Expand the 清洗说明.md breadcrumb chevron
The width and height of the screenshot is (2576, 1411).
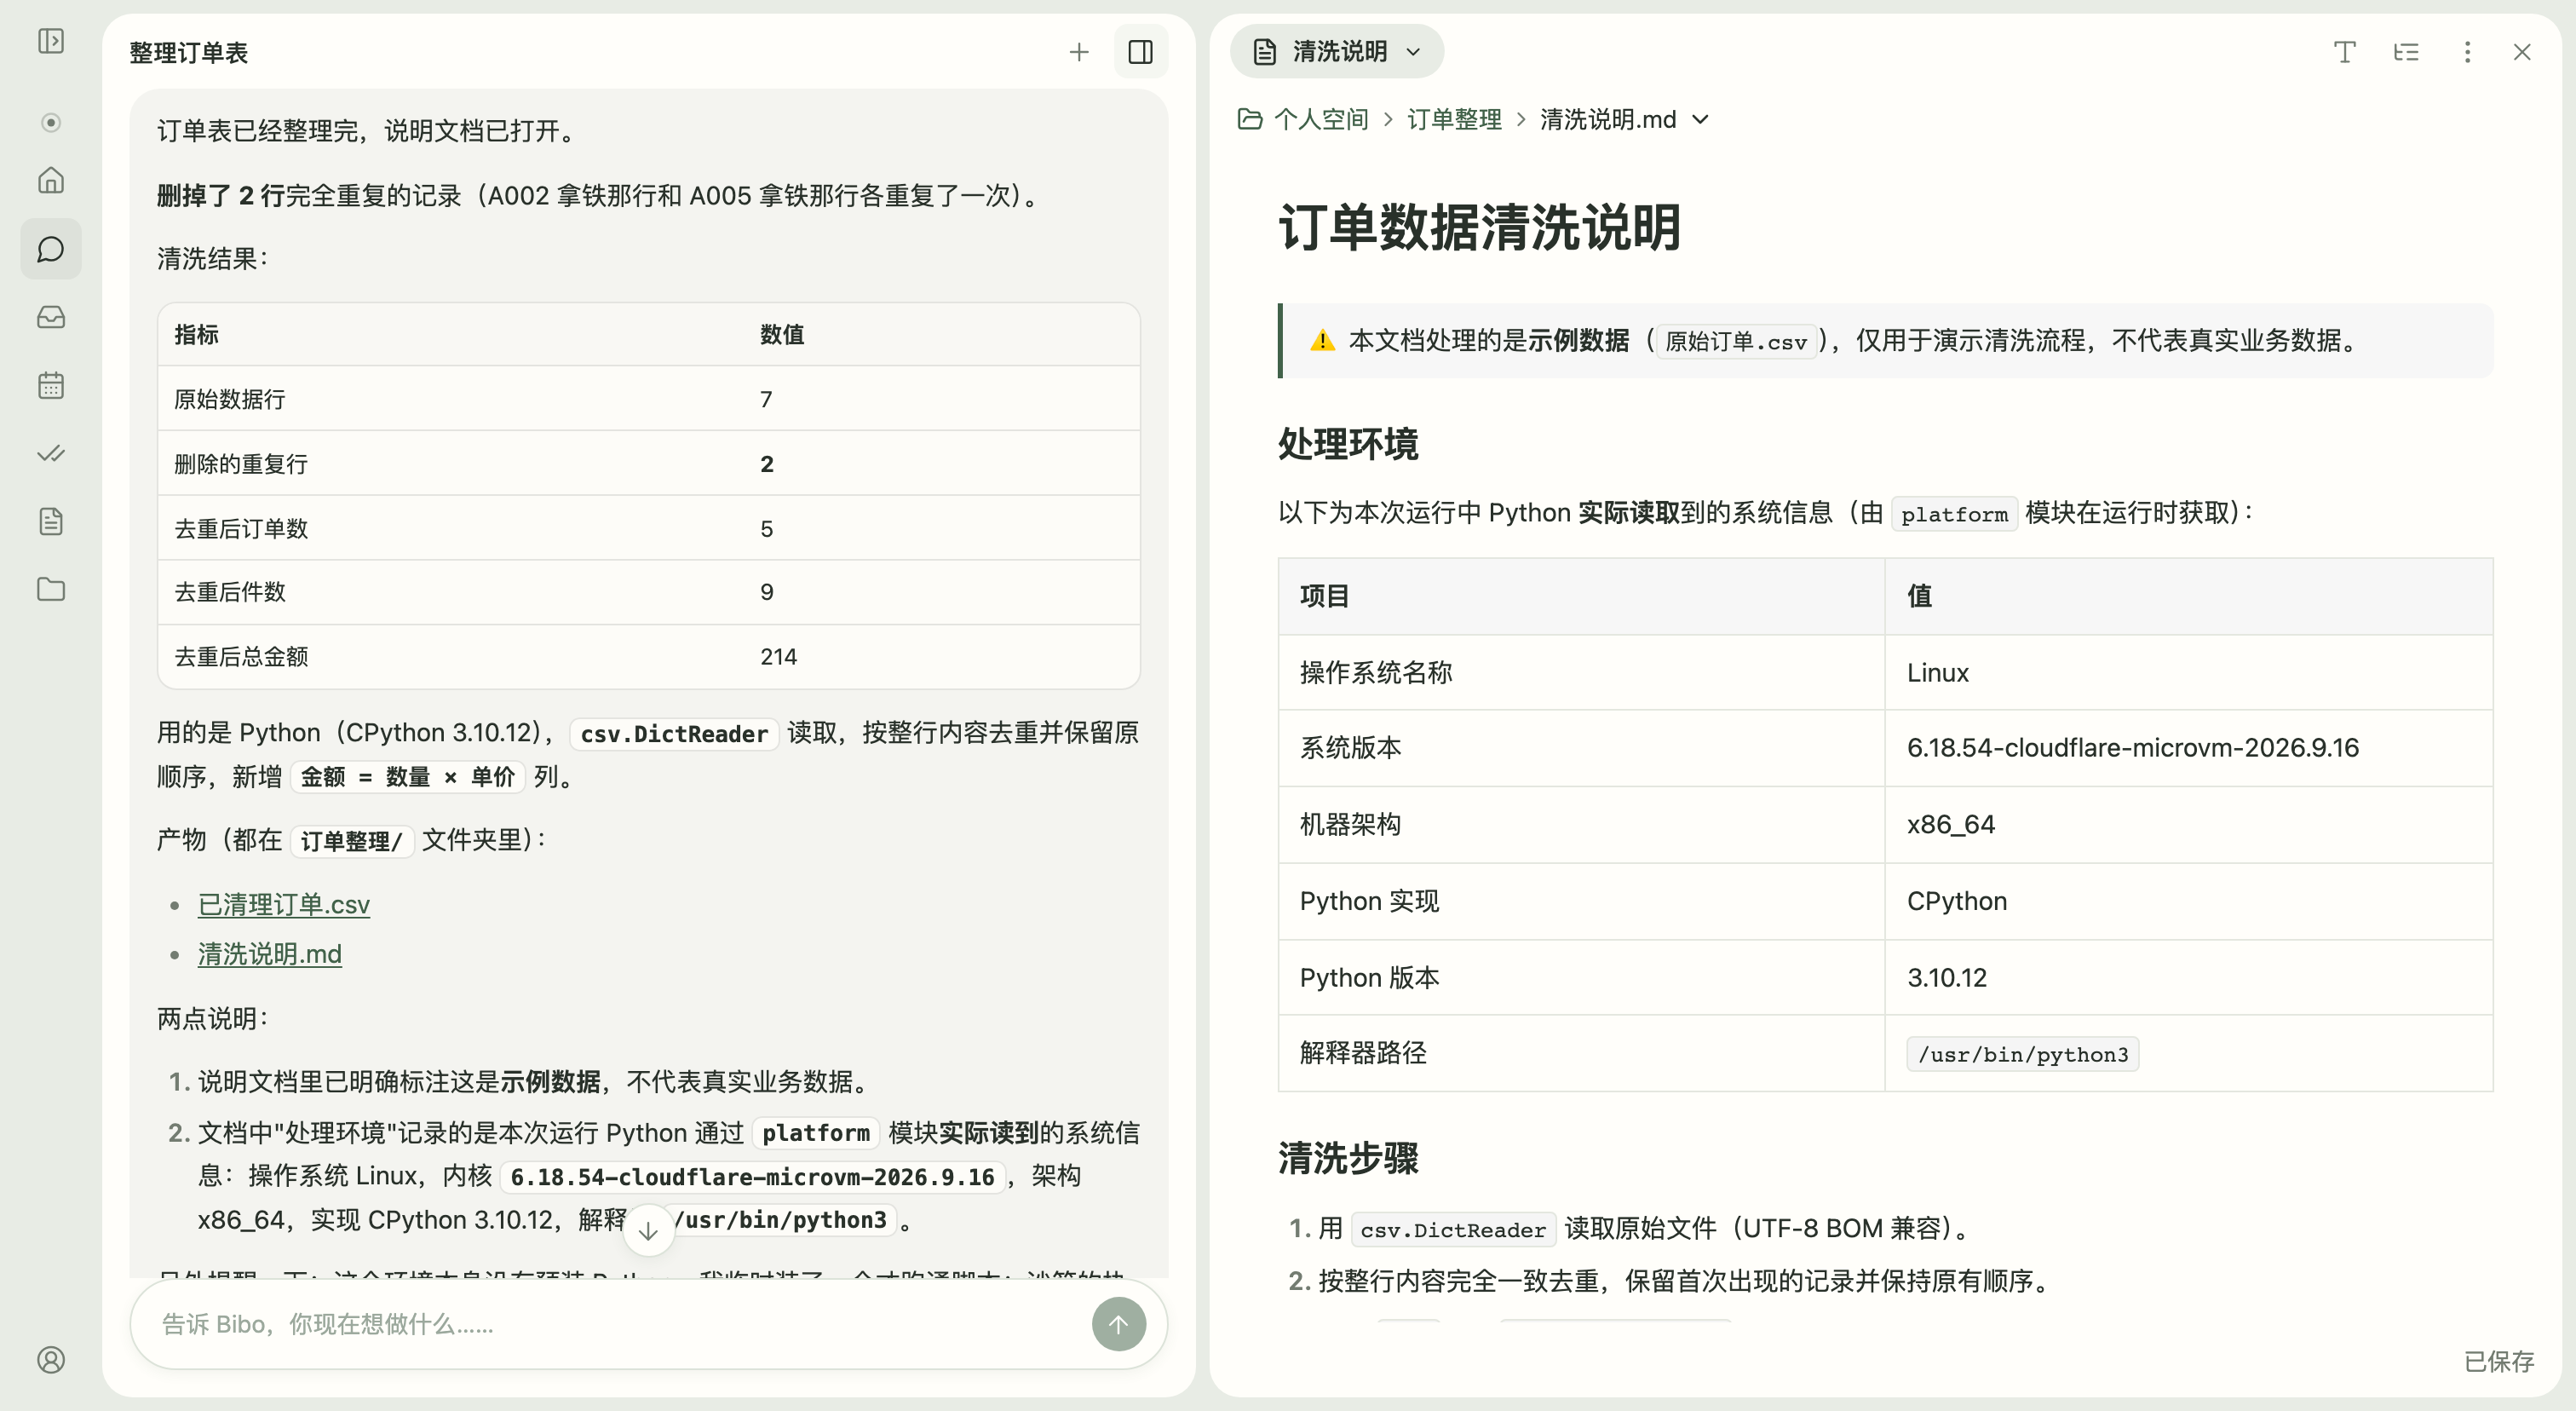(1700, 120)
